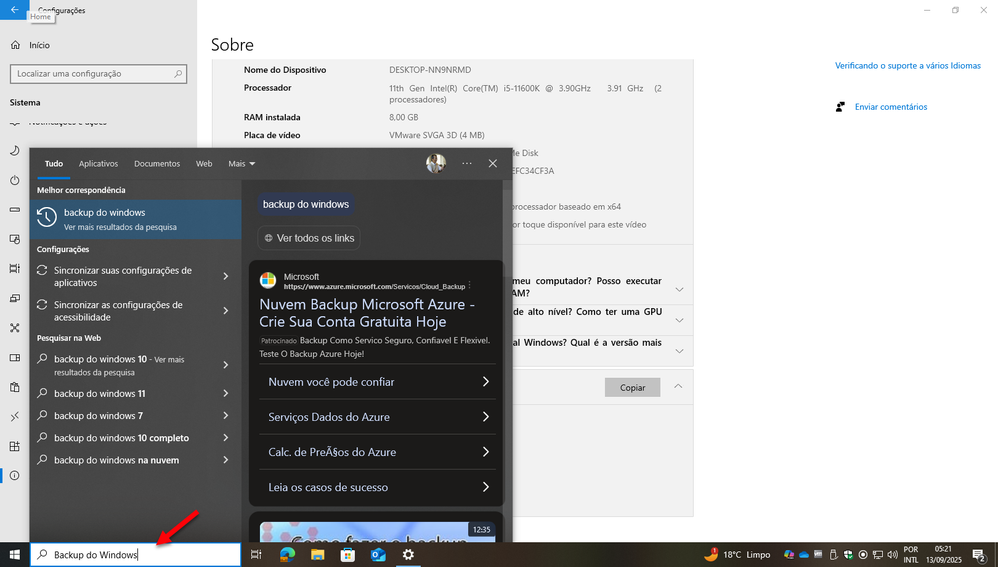This screenshot has height=567, width=998.
Task: Click the Settings gear on the taskbar
Action: pyautogui.click(x=408, y=554)
